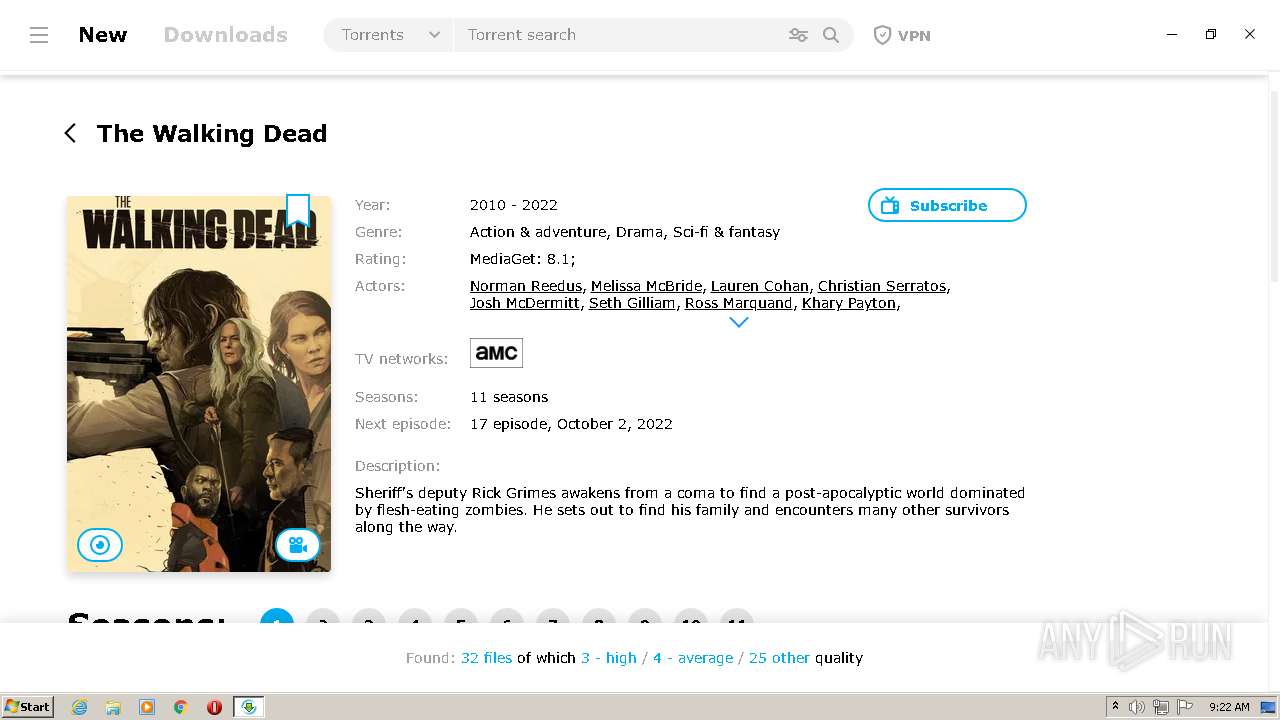1280x720 pixels.
Task: Expand the full actors list chevron
Action: tap(739, 322)
